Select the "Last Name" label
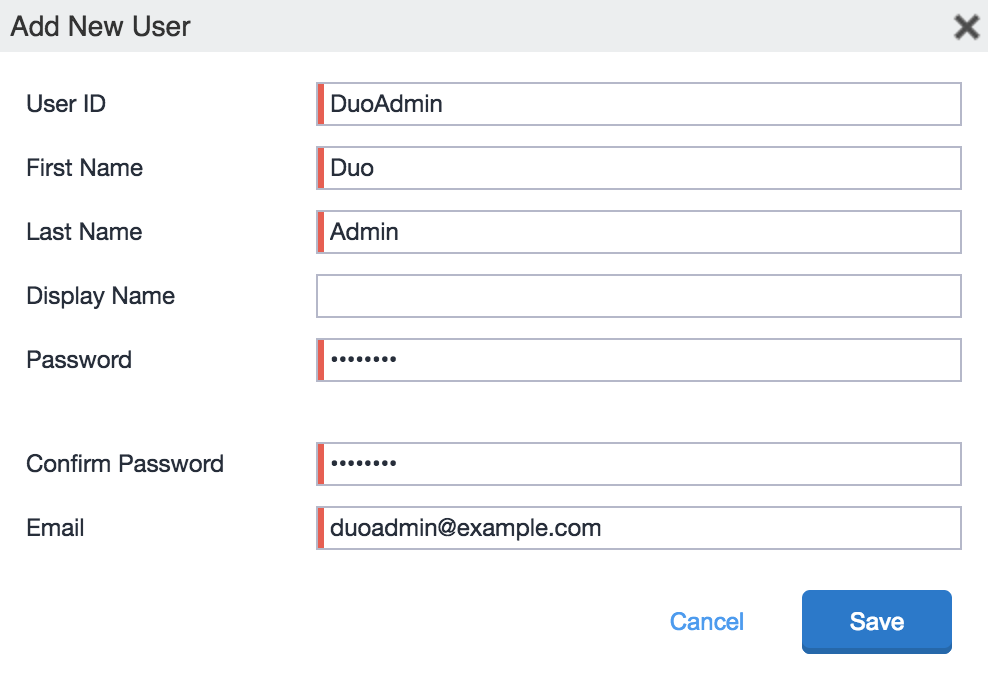The width and height of the screenshot is (988, 700). coord(84,232)
